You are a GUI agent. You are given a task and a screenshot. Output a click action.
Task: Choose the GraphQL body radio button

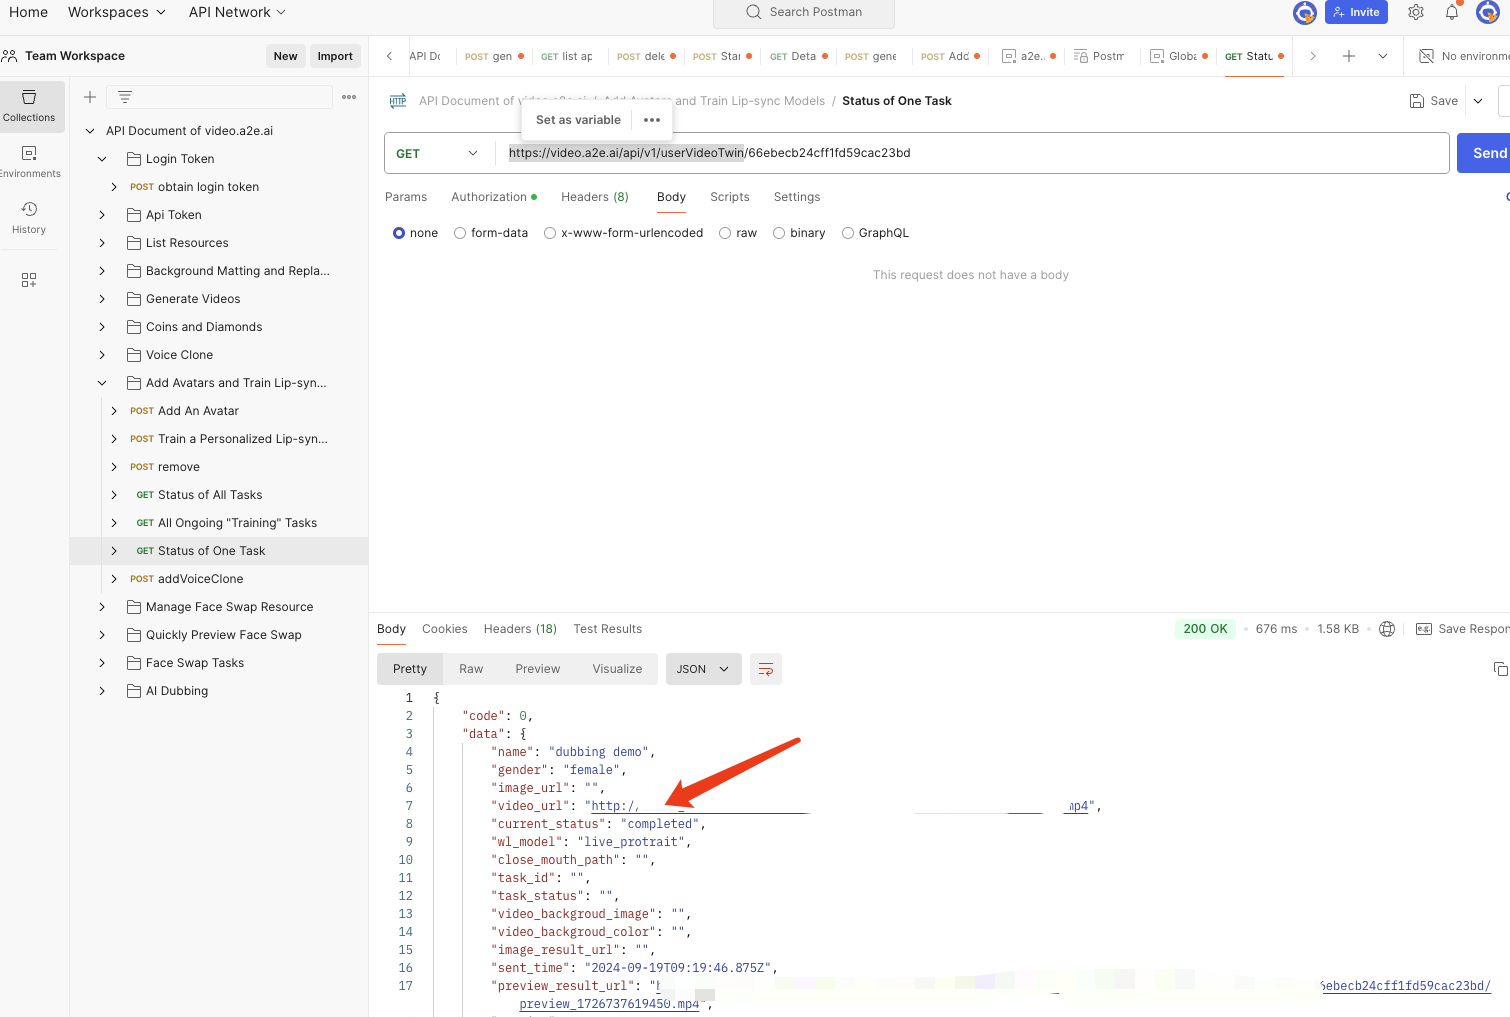pos(848,233)
